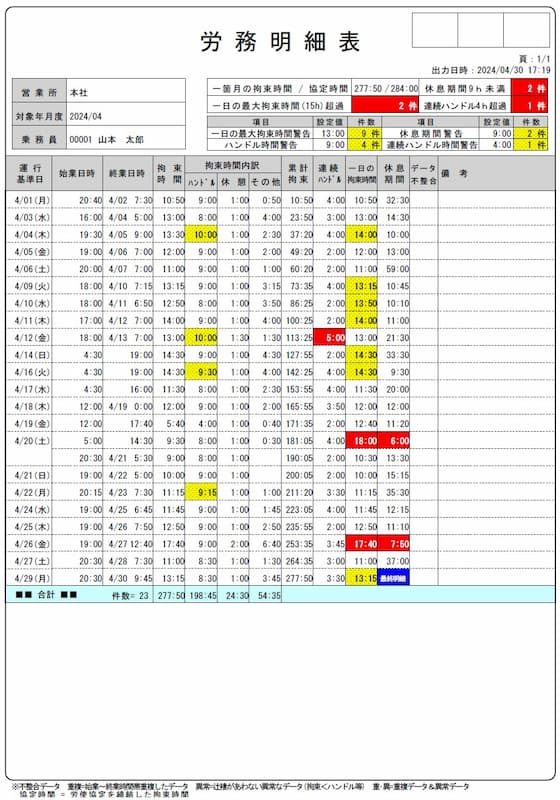Click the 13:00 setting value for 一日の最大拘束時間警告
The width and height of the screenshot is (560, 800).
(x=330, y=133)
